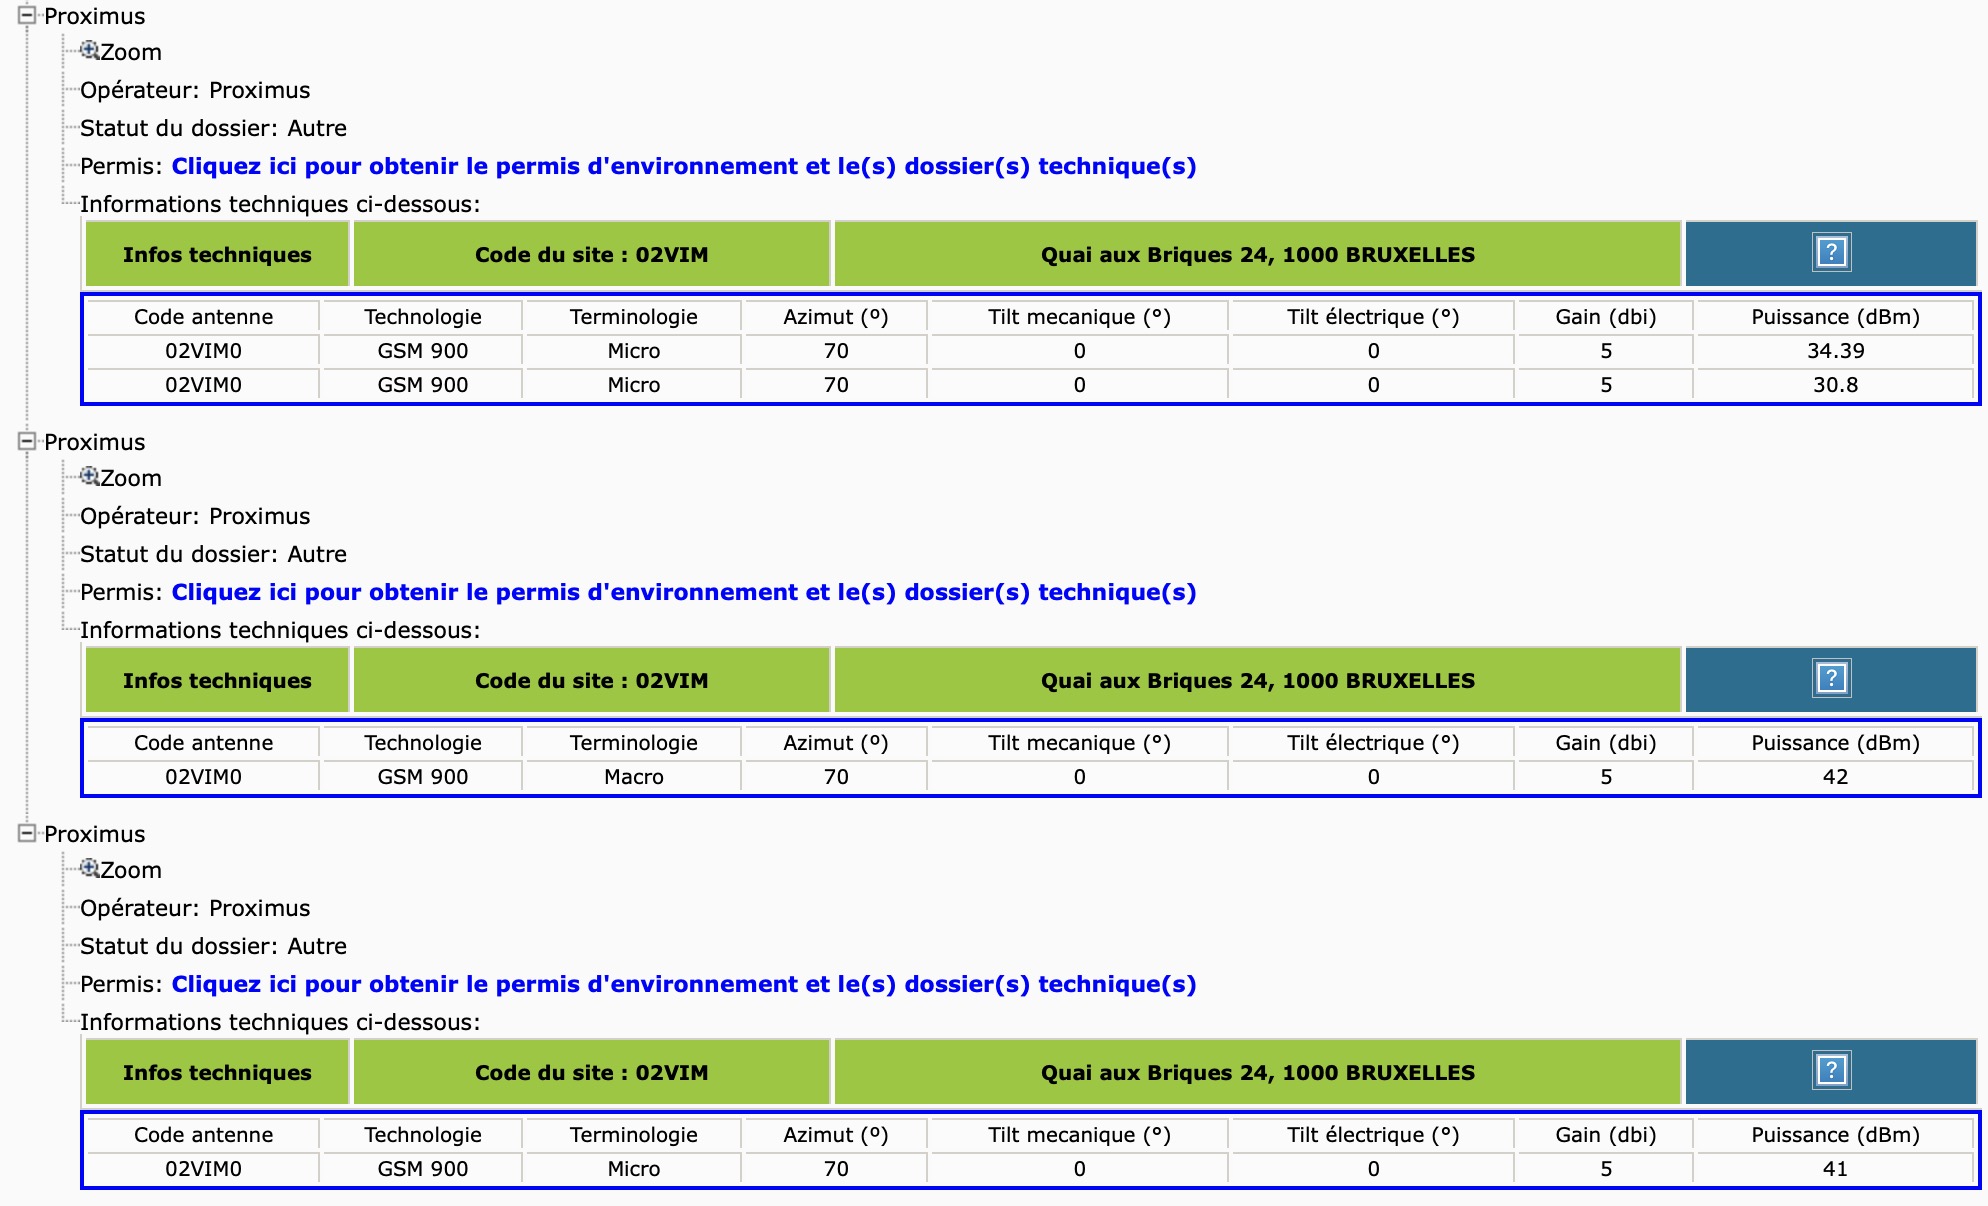Collapse the first Proximus tree node
Image resolution: width=1988 pixels, height=1206 pixels.
tap(27, 16)
